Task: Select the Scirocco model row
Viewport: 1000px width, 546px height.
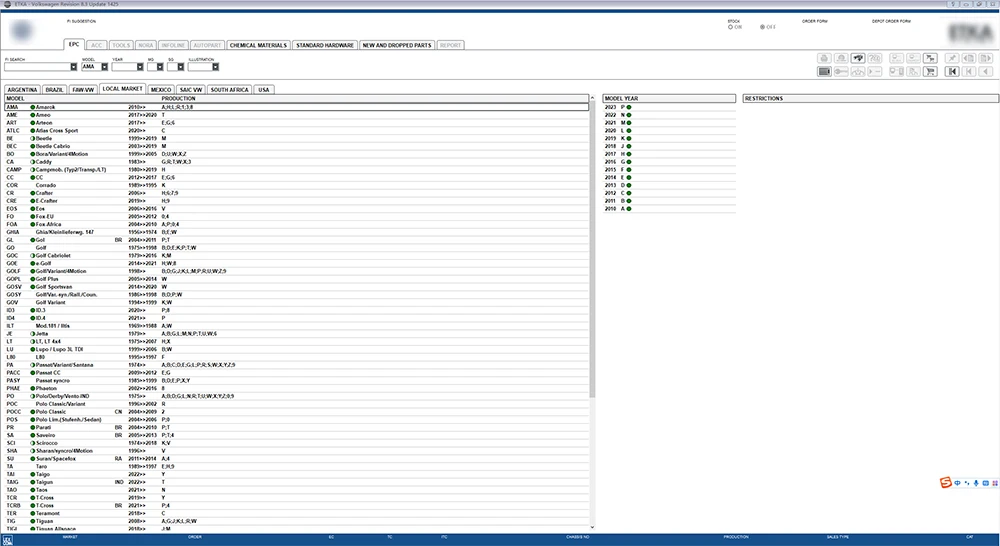Action: (x=297, y=443)
